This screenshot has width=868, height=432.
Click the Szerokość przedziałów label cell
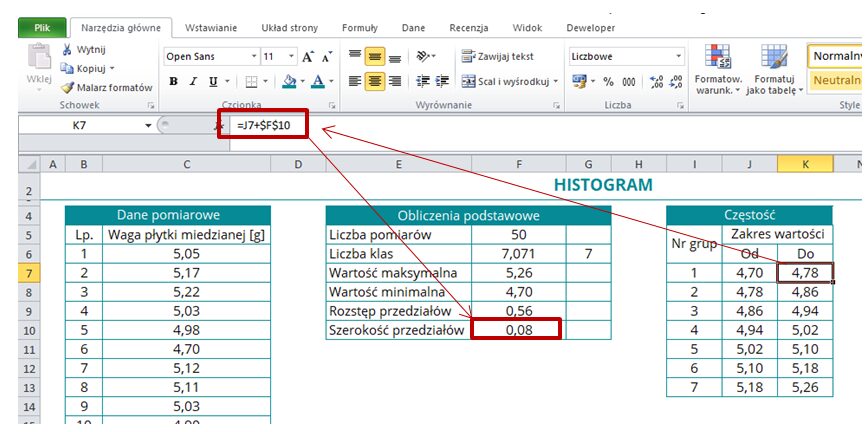(x=399, y=330)
